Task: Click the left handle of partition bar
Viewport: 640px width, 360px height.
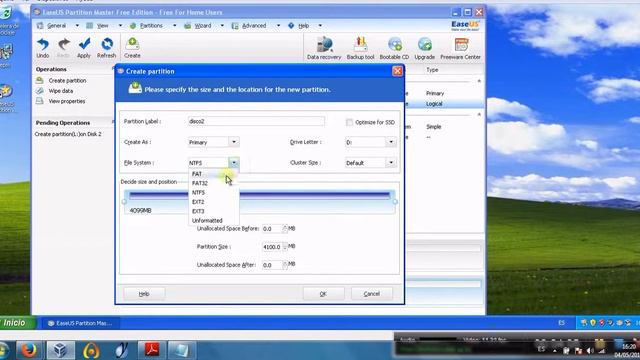Action: tap(124, 202)
